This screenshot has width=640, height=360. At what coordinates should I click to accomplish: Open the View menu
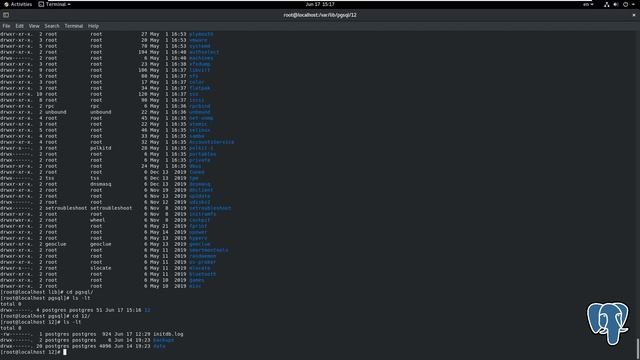pyautogui.click(x=34, y=26)
